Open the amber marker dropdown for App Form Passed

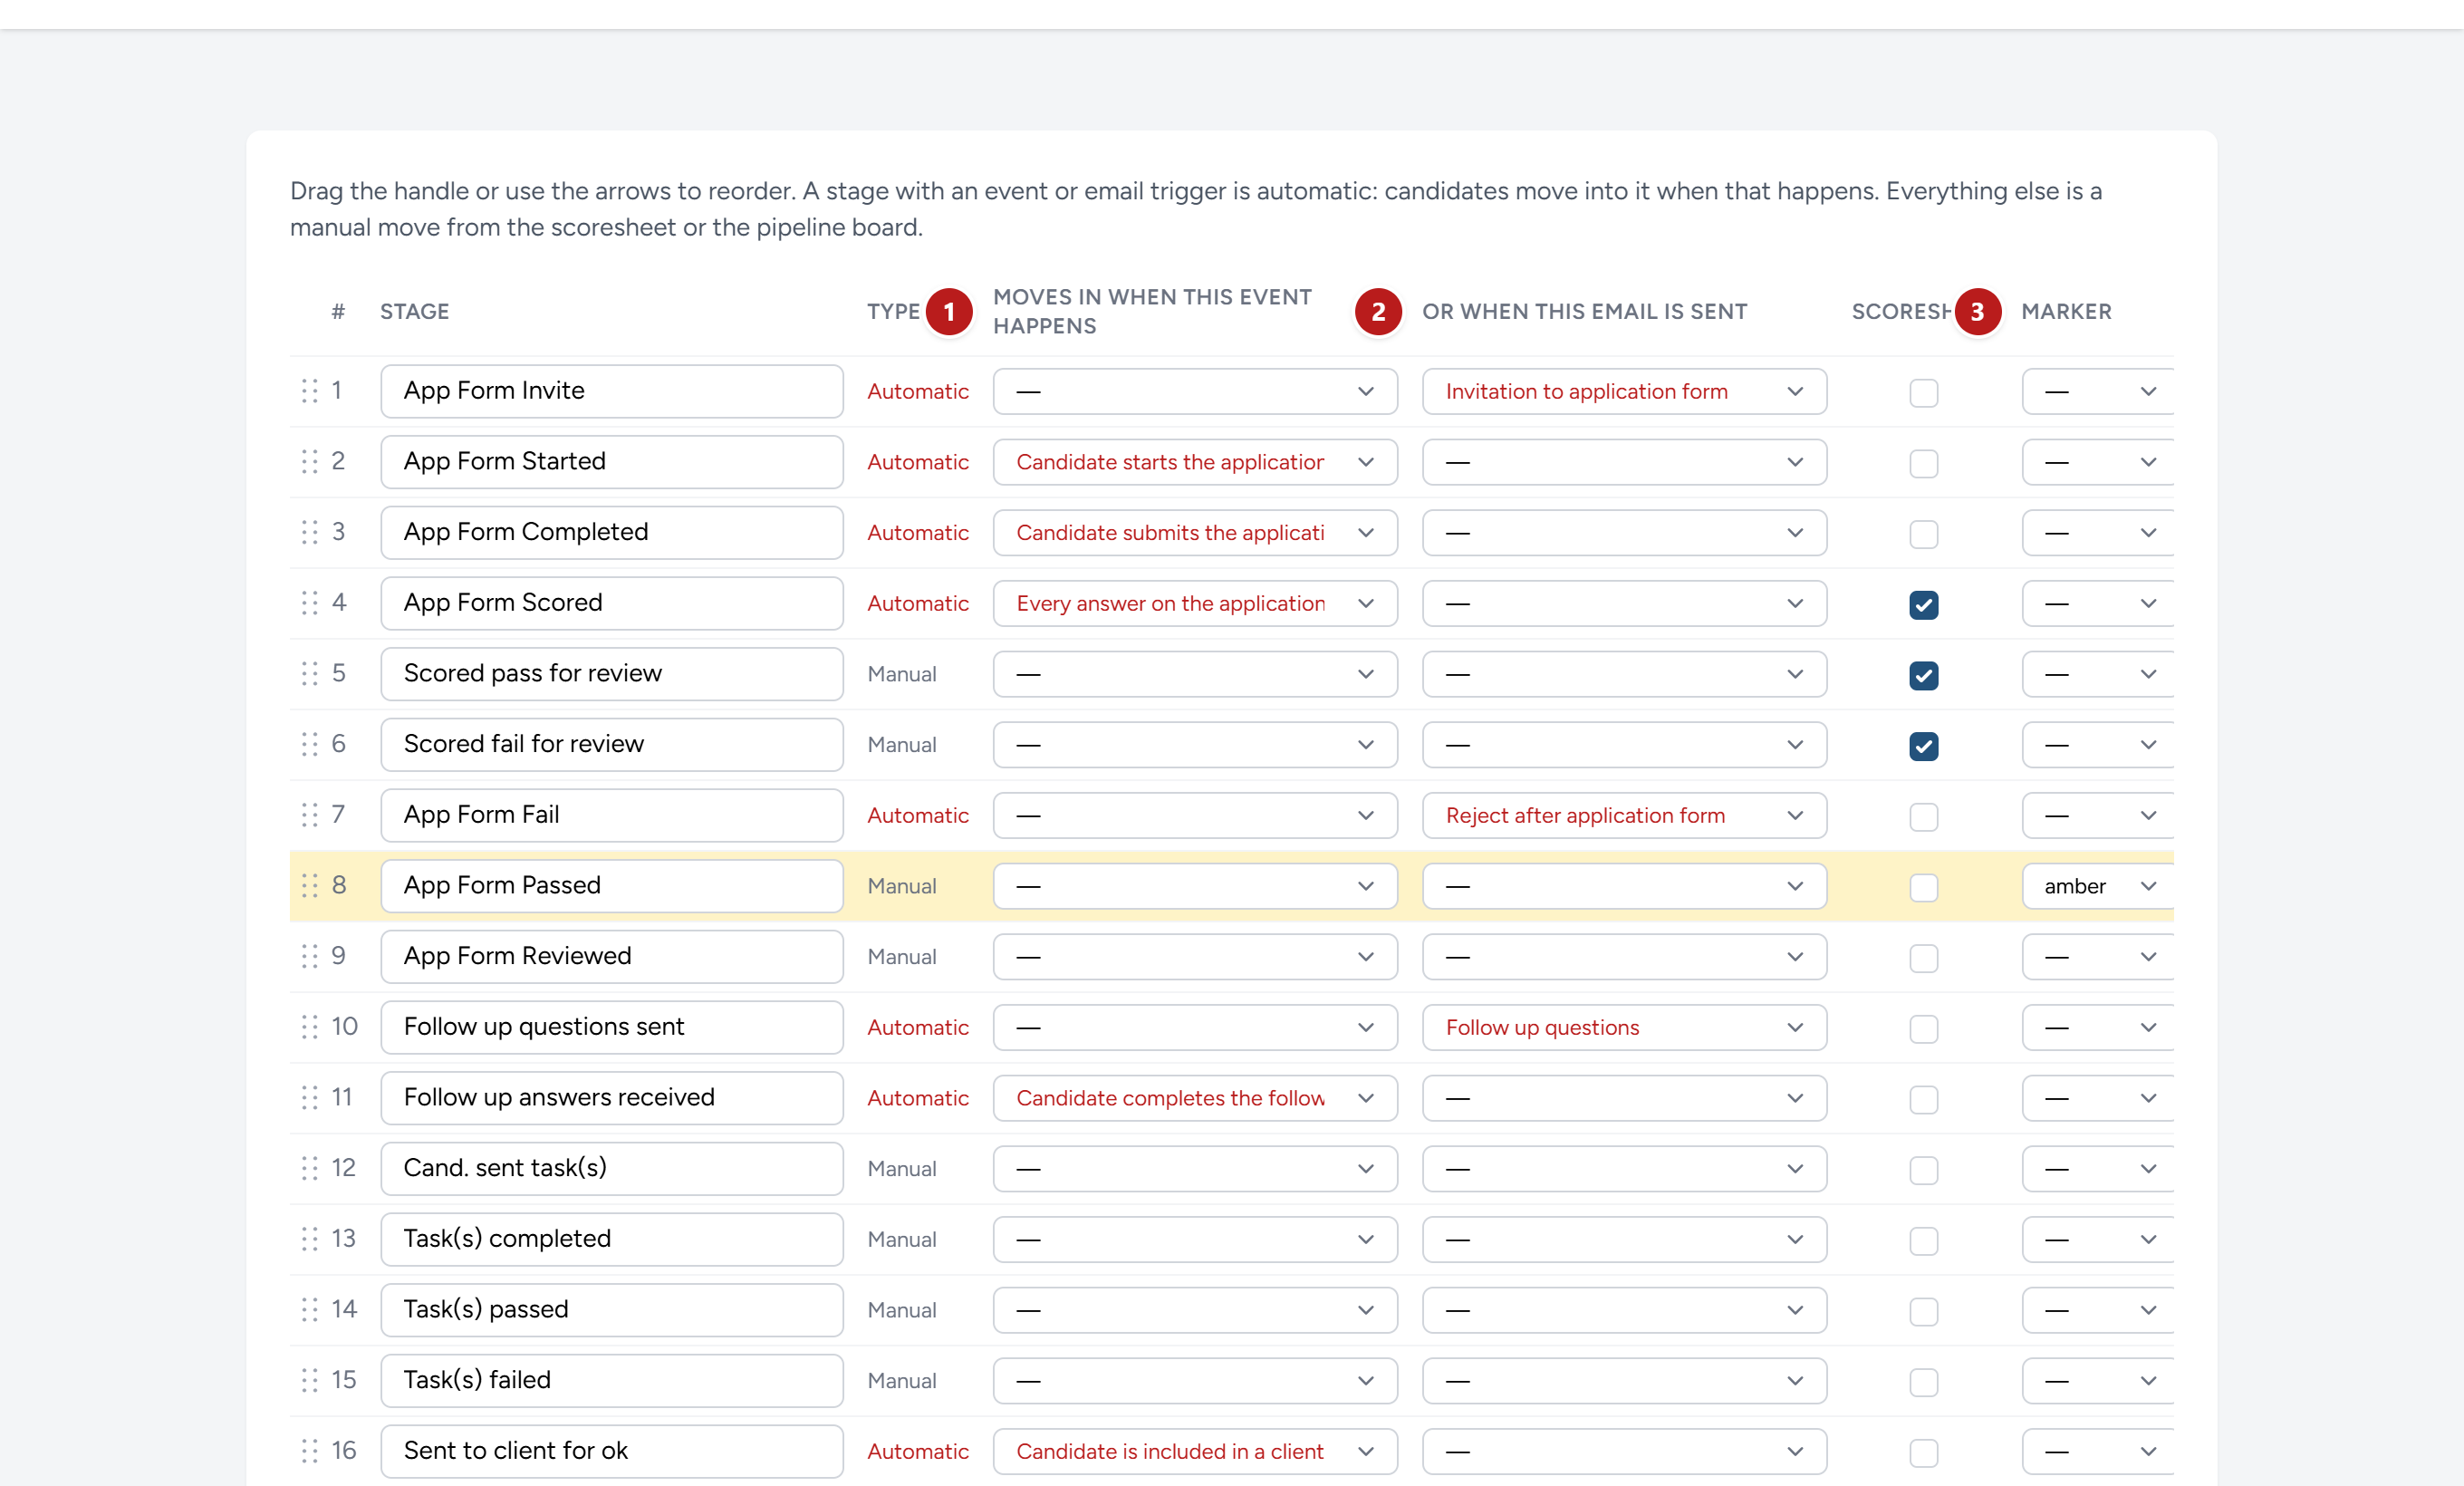pyautogui.click(x=2097, y=885)
